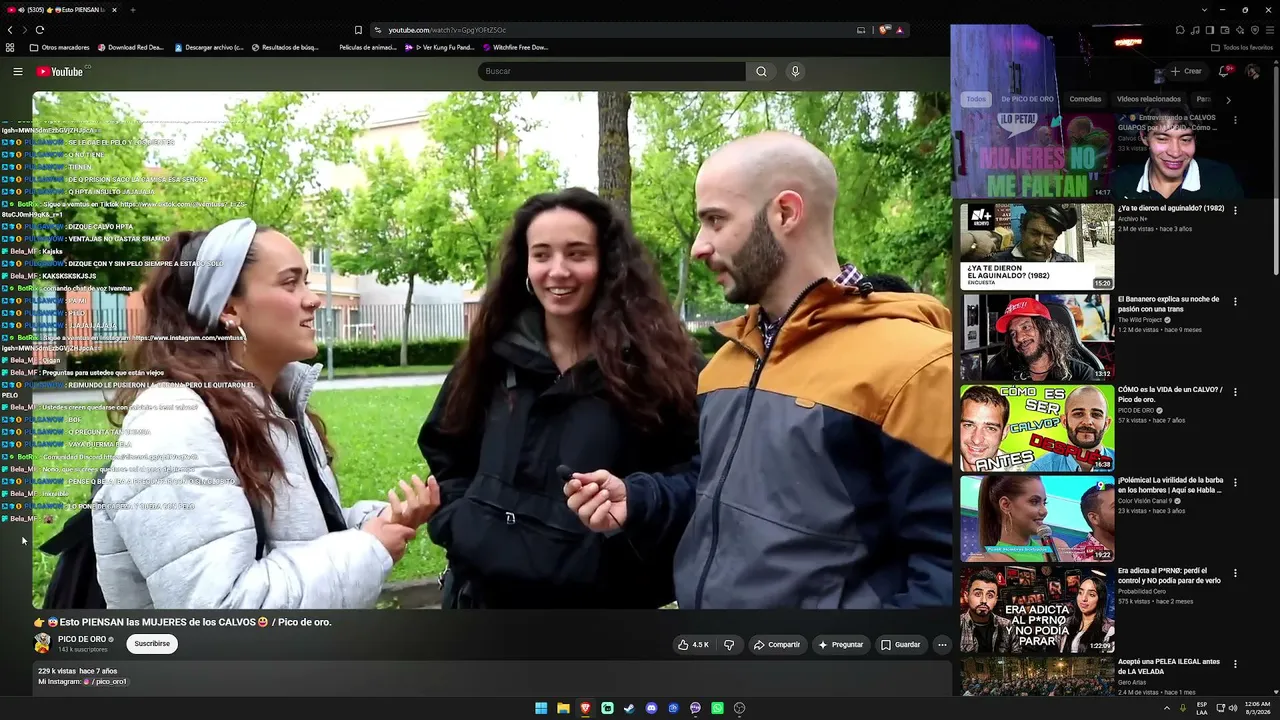This screenshot has height=720, width=1280.
Task: Open Steam from the taskbar
Action: coord(629,708)
